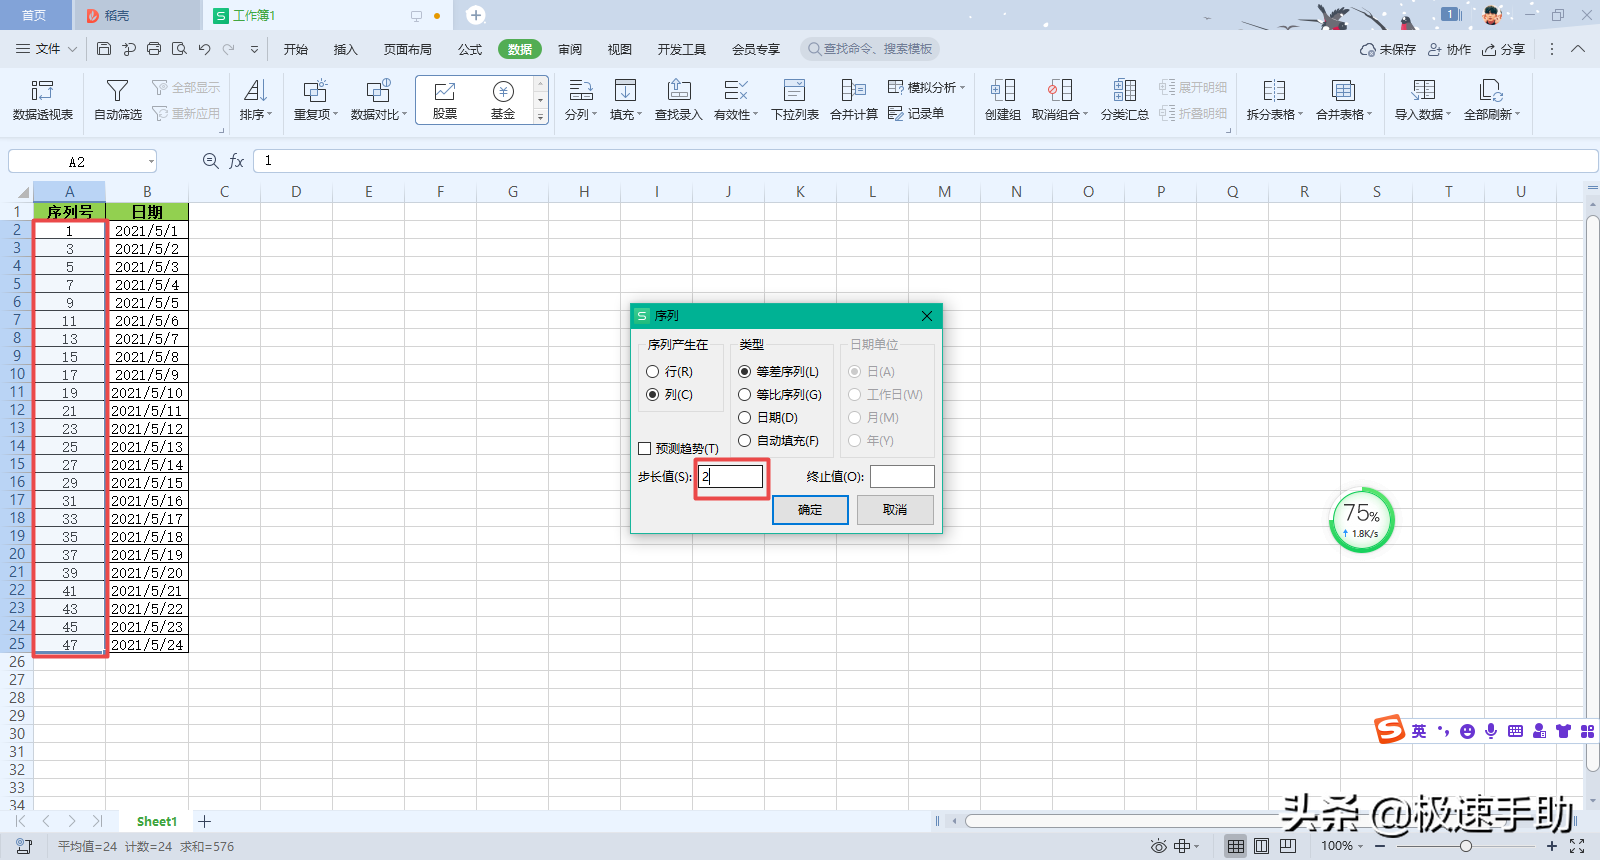Open the Name Box dropdown arrow
Viewport: 1600px width, 860px height.
151,162
